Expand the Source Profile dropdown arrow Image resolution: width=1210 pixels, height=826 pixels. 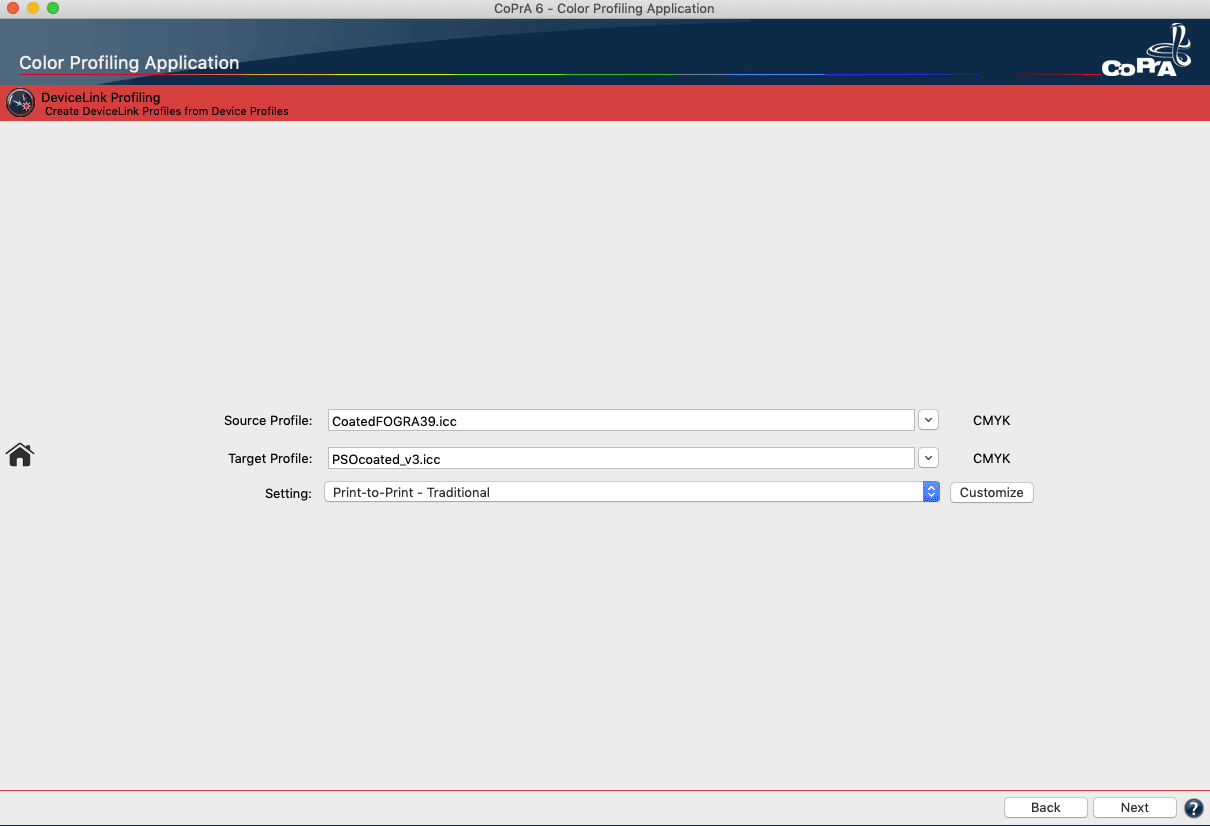click(x=928, y=420)
